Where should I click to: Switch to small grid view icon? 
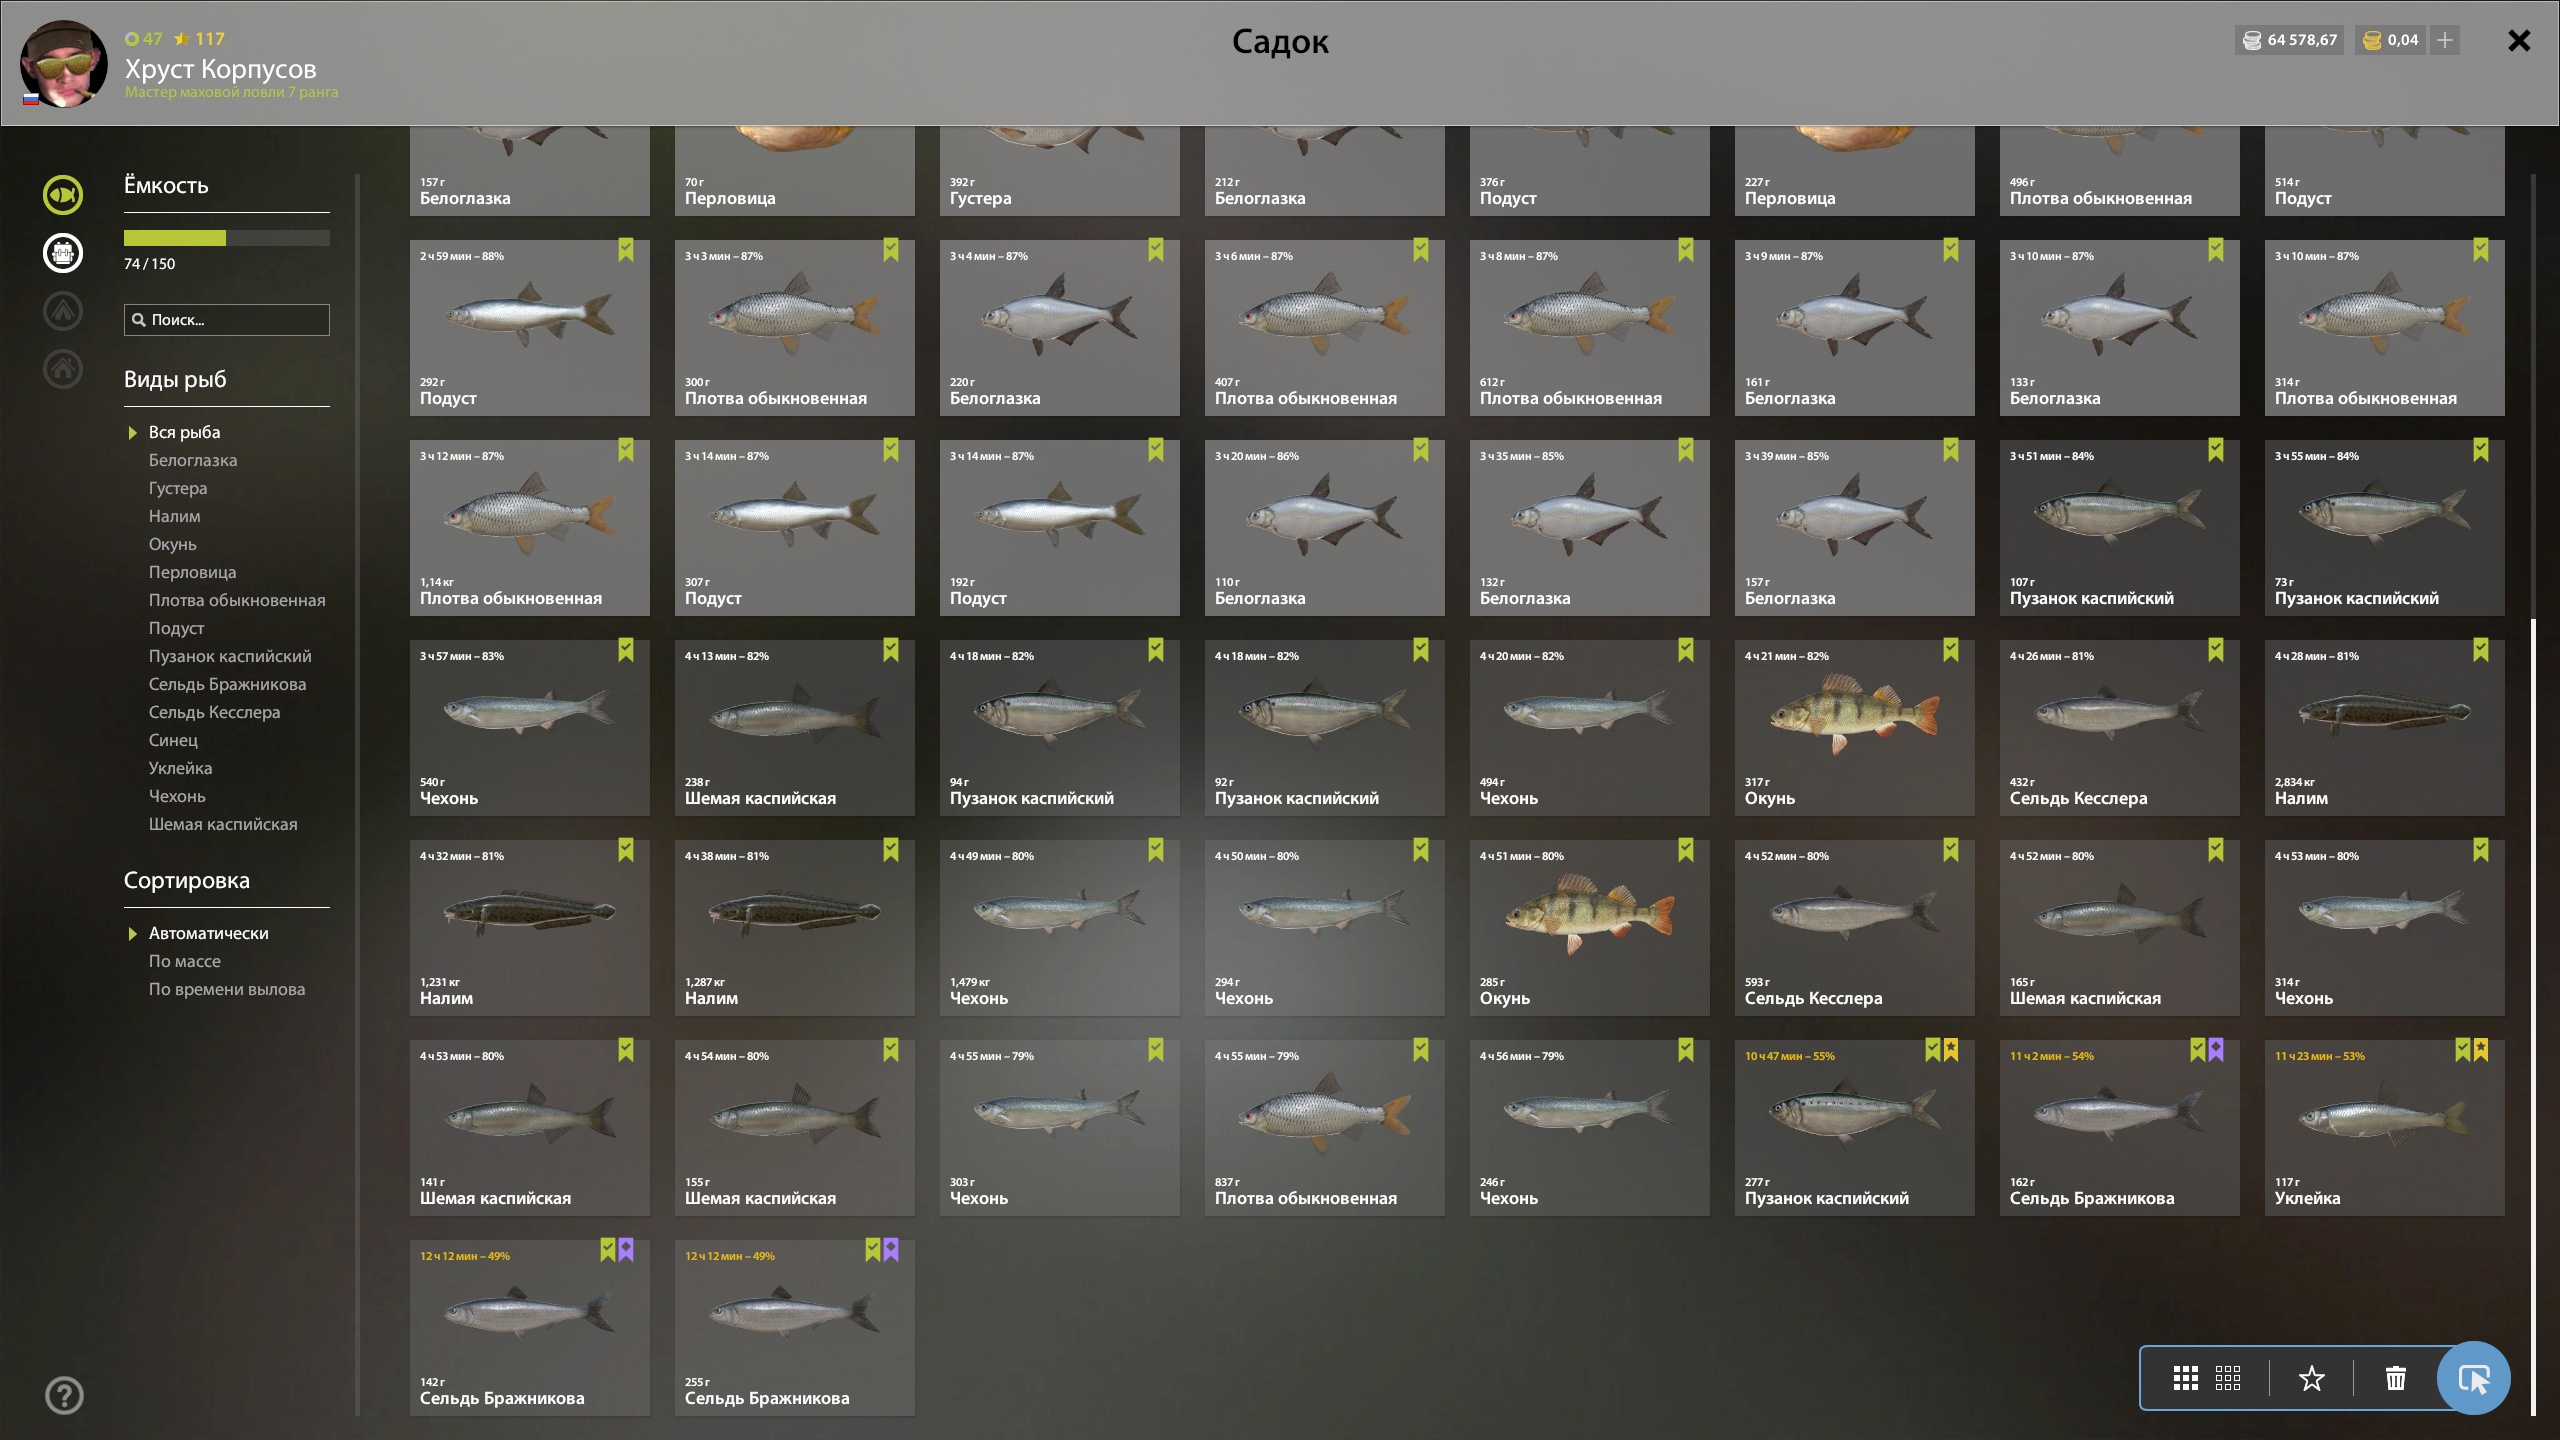(x=2228, y=1378)
